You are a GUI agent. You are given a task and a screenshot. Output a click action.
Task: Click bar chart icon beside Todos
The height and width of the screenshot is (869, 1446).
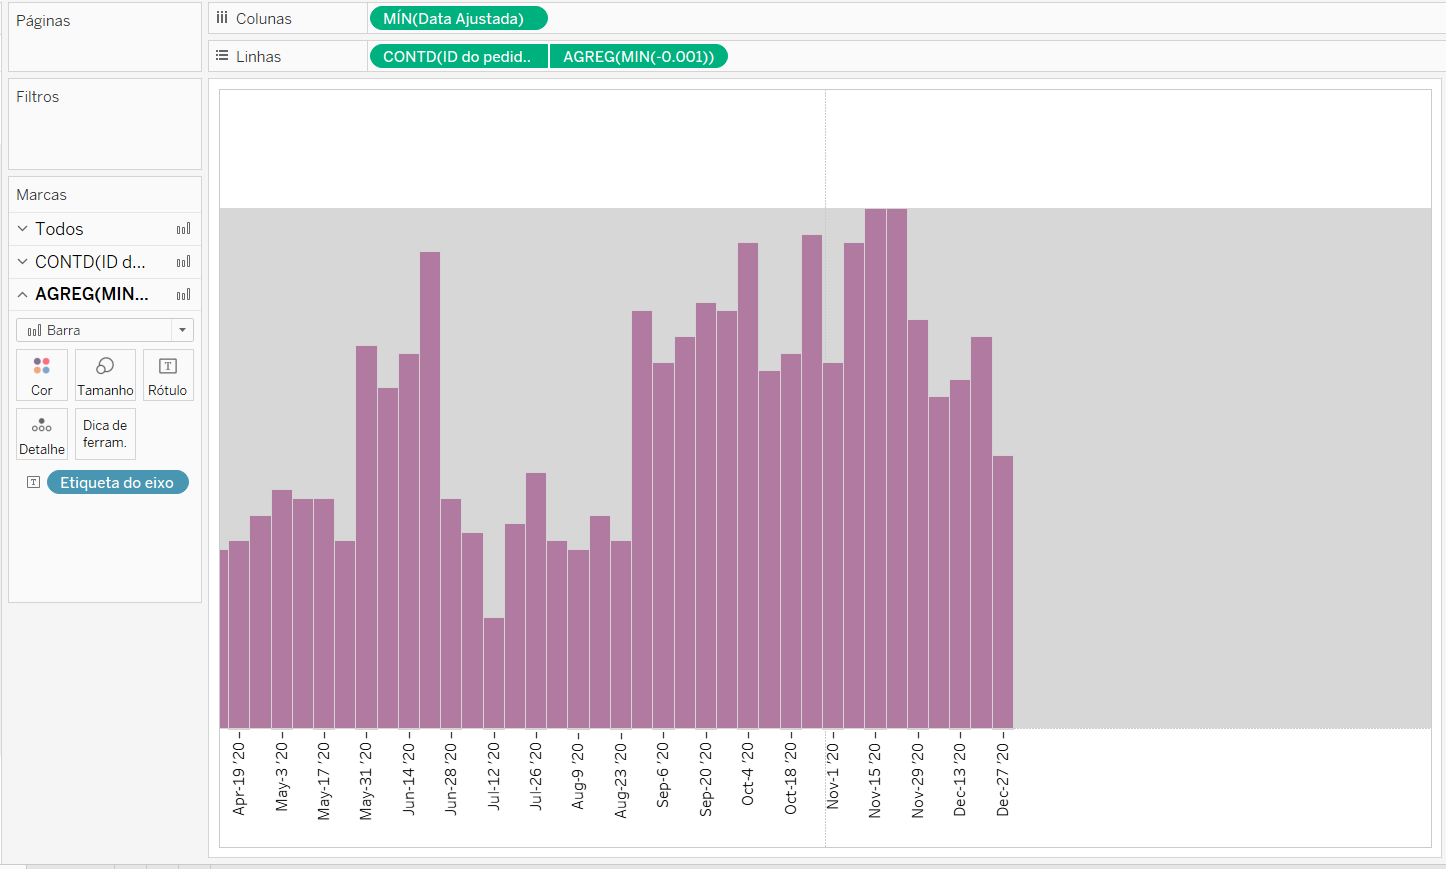[184, 229]
